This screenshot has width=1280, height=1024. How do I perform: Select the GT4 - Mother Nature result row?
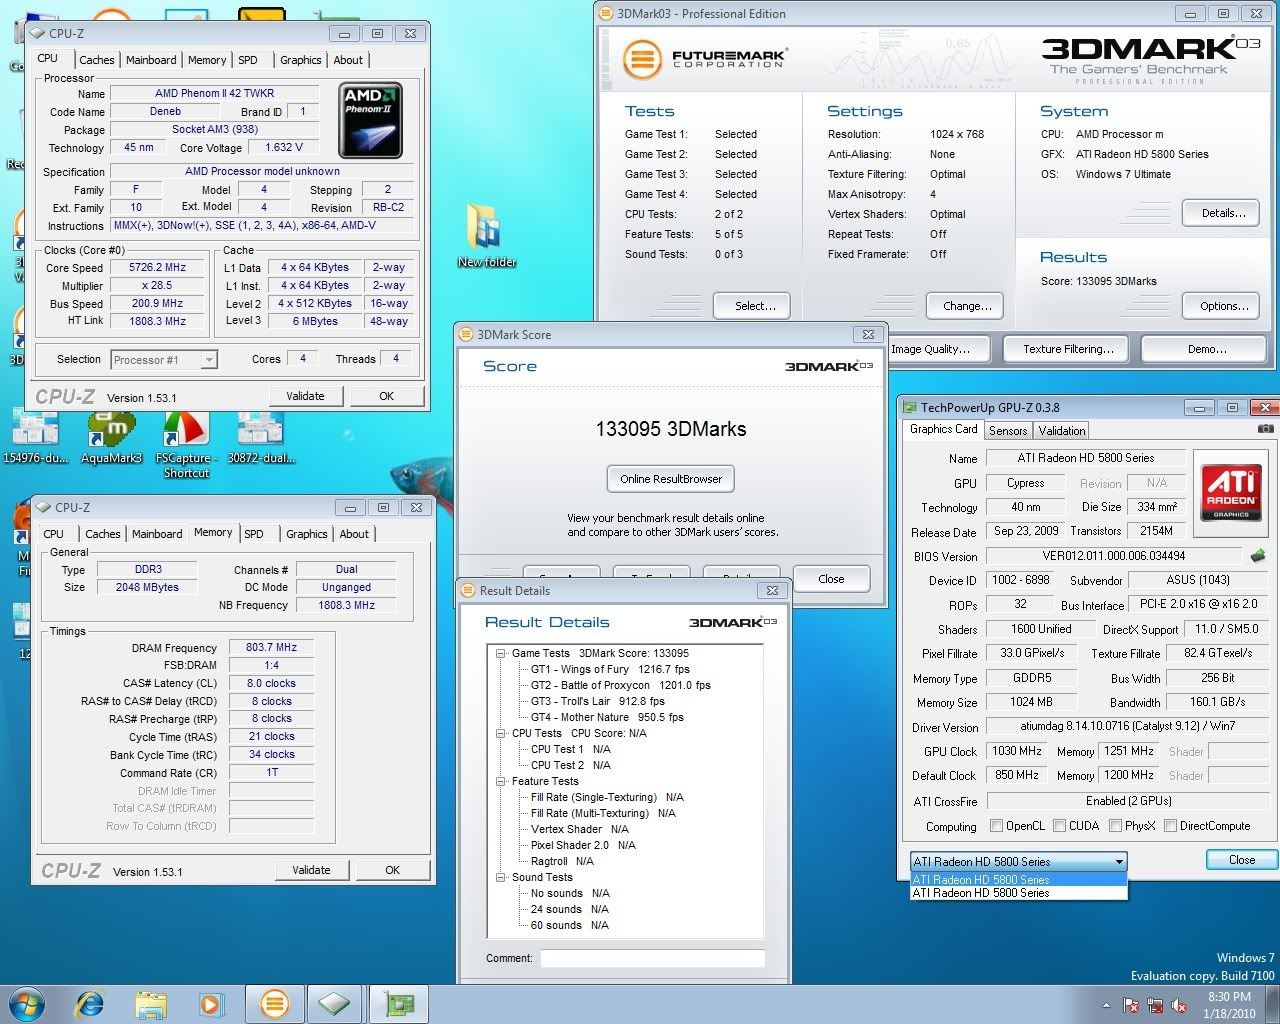[607, 717]
